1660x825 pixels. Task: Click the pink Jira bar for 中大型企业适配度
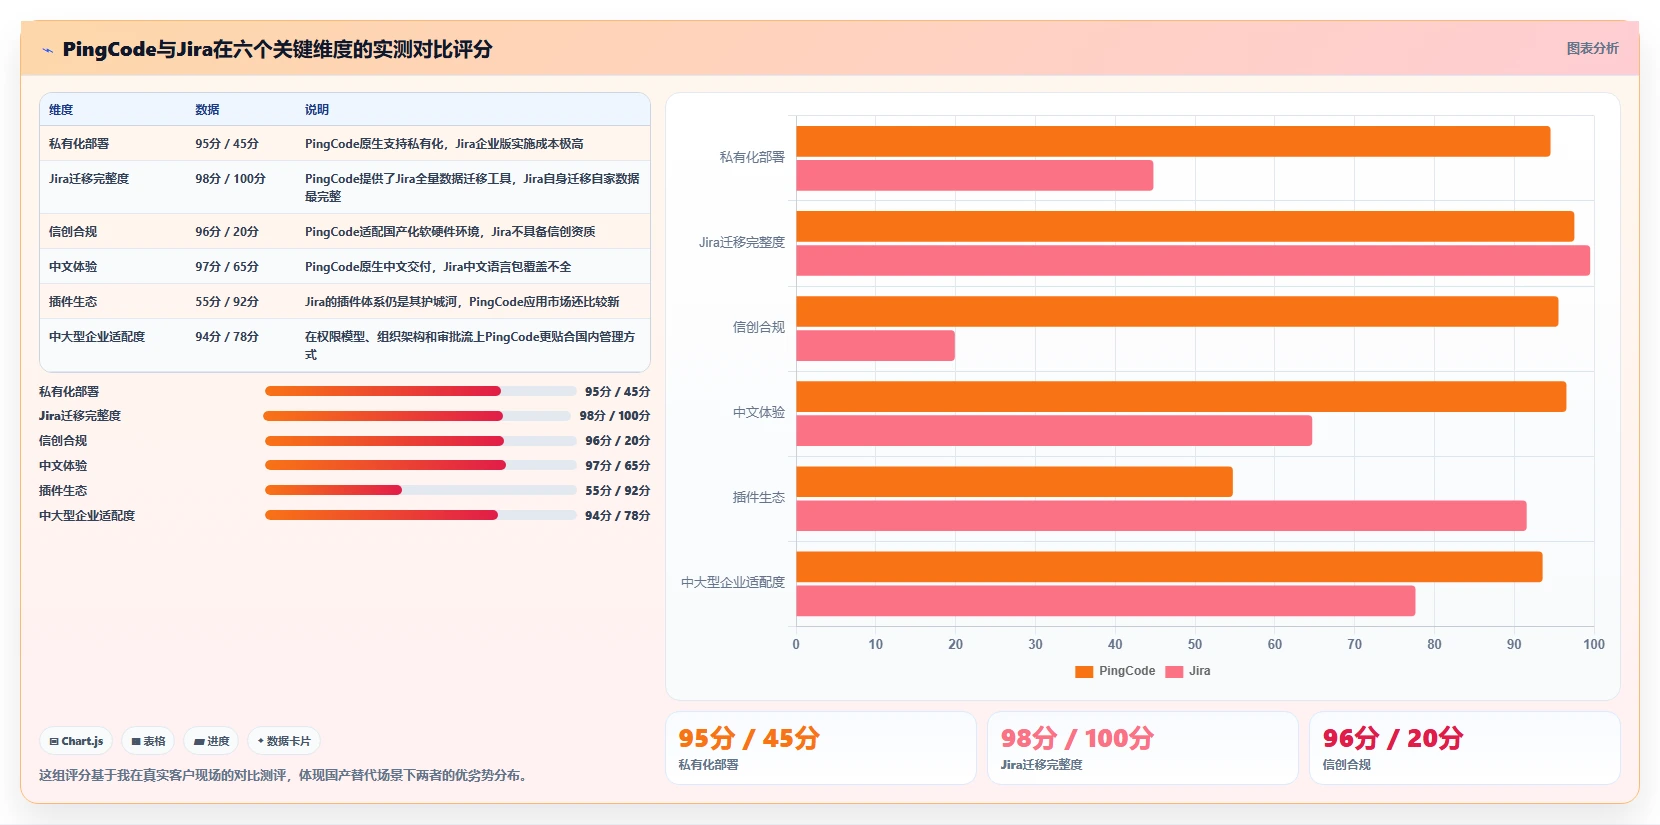[x=1106, y=601]
